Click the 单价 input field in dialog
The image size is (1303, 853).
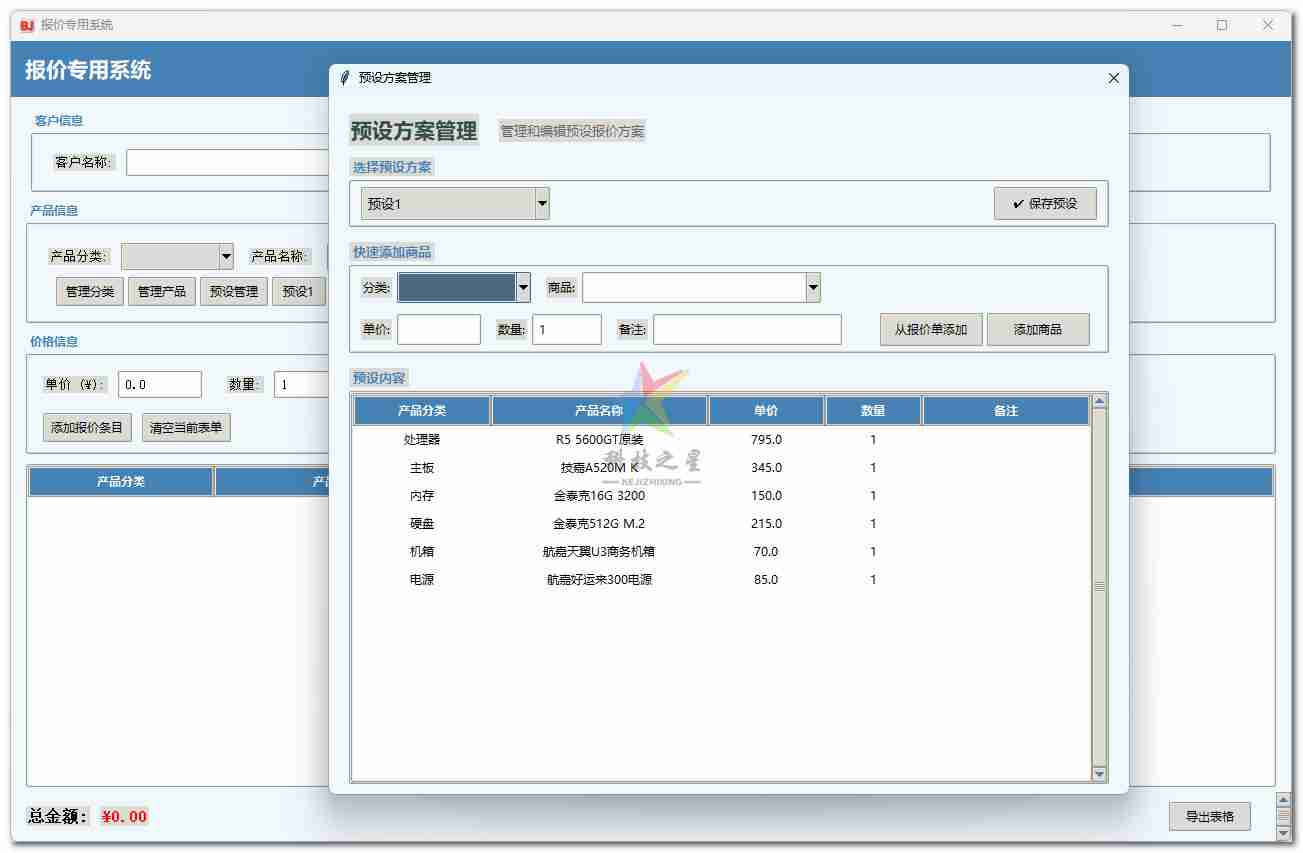(x=438, y=330)
